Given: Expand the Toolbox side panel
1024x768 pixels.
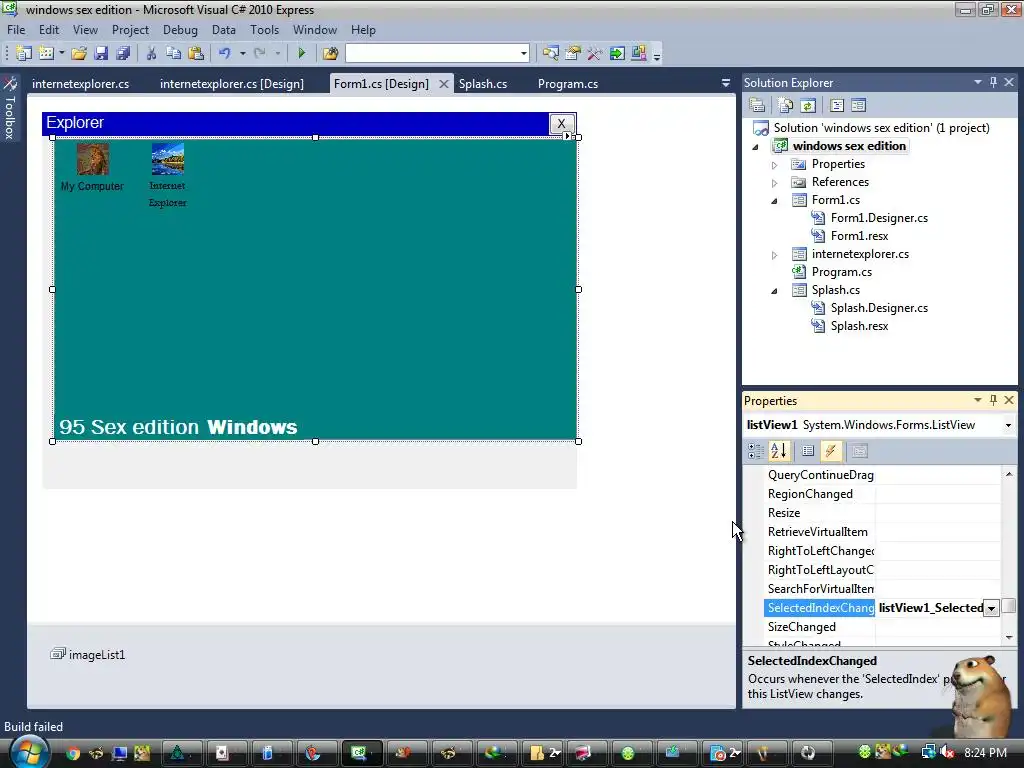Looking at the screenshot, I should (10, 108).
